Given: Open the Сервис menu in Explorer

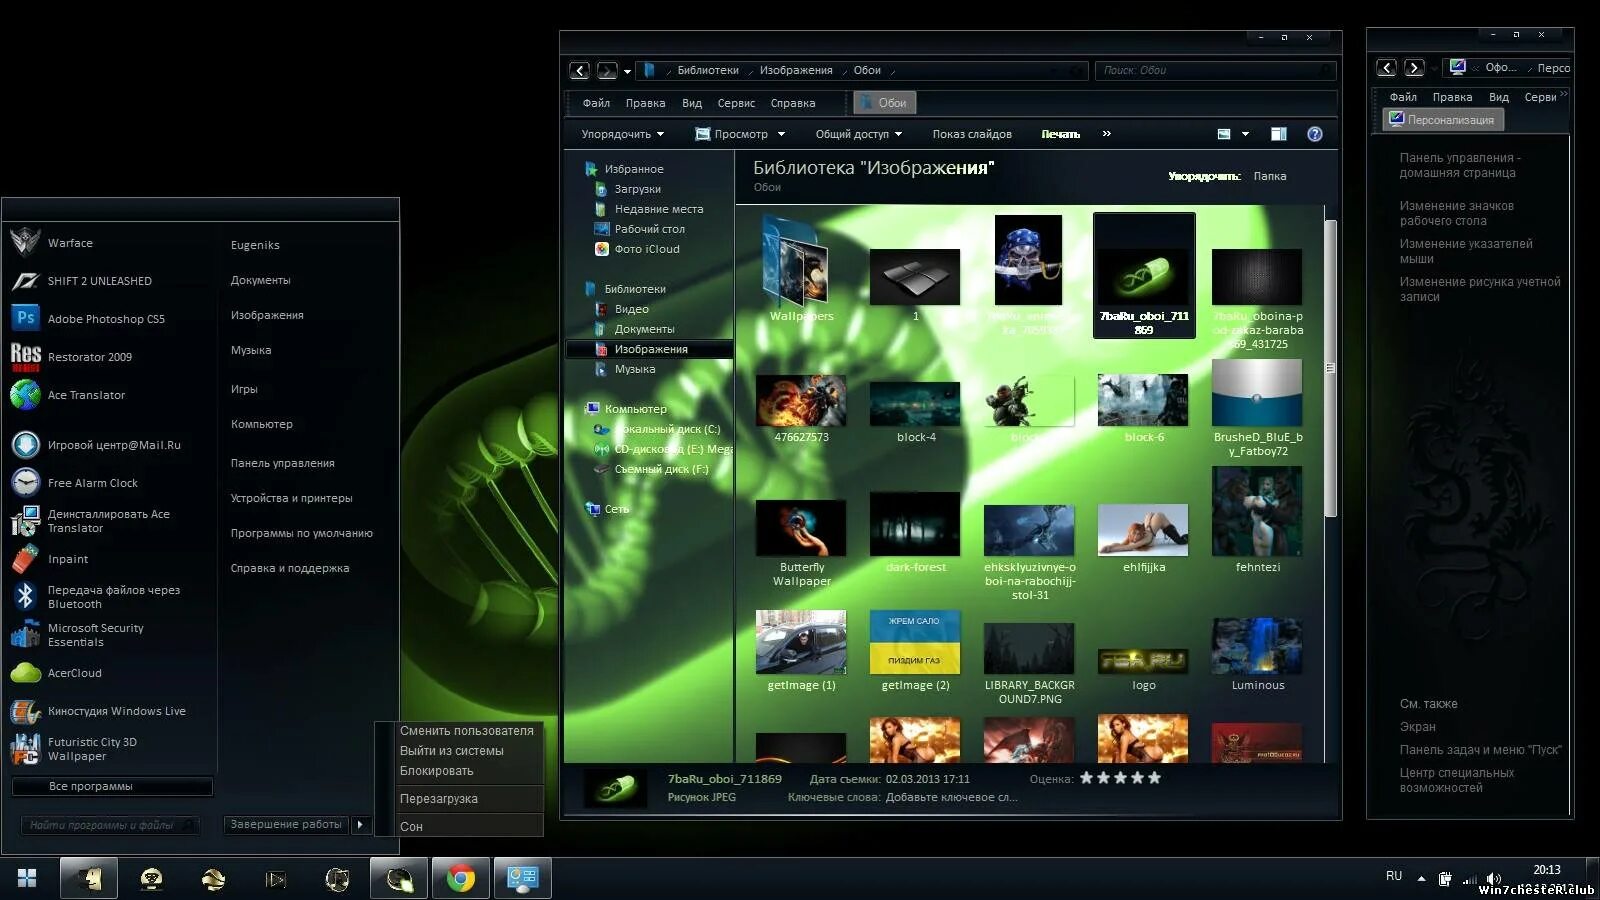Looking at the screenshot, I should (x=736, y=103).
